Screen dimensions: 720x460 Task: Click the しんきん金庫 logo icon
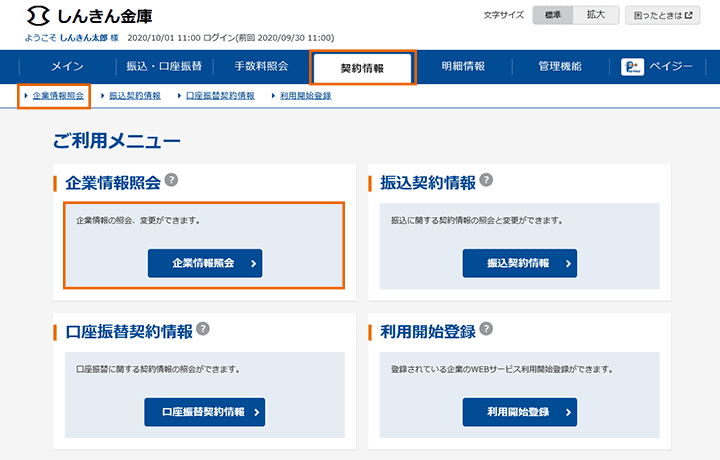(x=38, y=17)
